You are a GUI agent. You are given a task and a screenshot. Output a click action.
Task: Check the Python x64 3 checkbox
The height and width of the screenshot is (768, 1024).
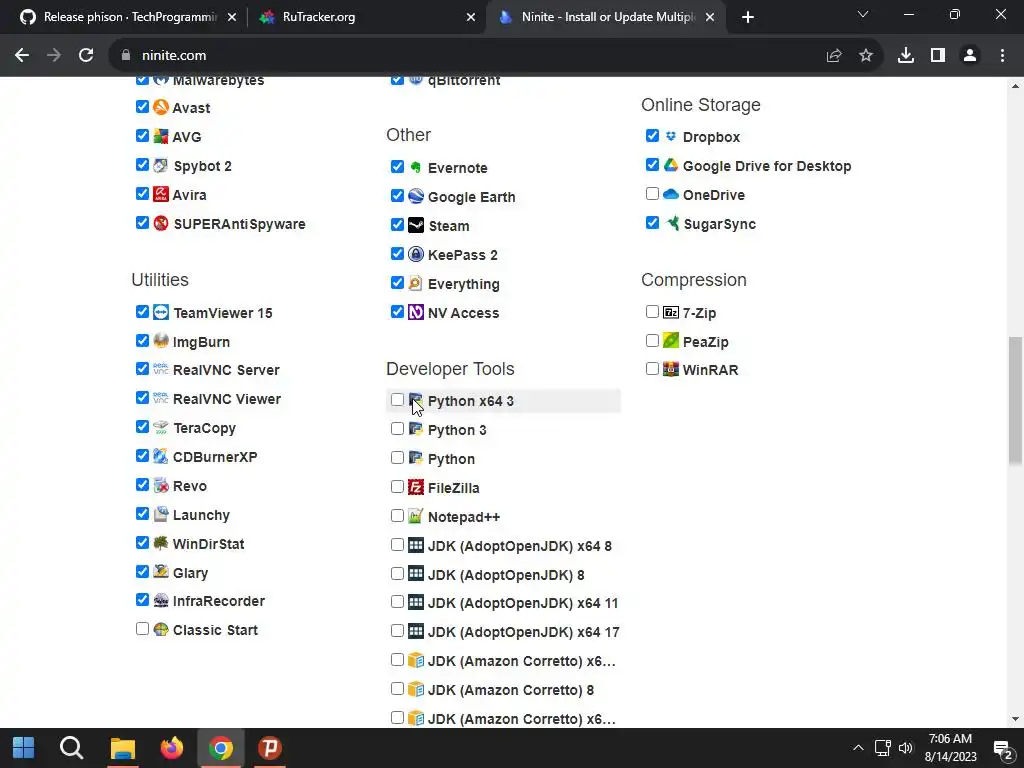click(x=397, y=400)
